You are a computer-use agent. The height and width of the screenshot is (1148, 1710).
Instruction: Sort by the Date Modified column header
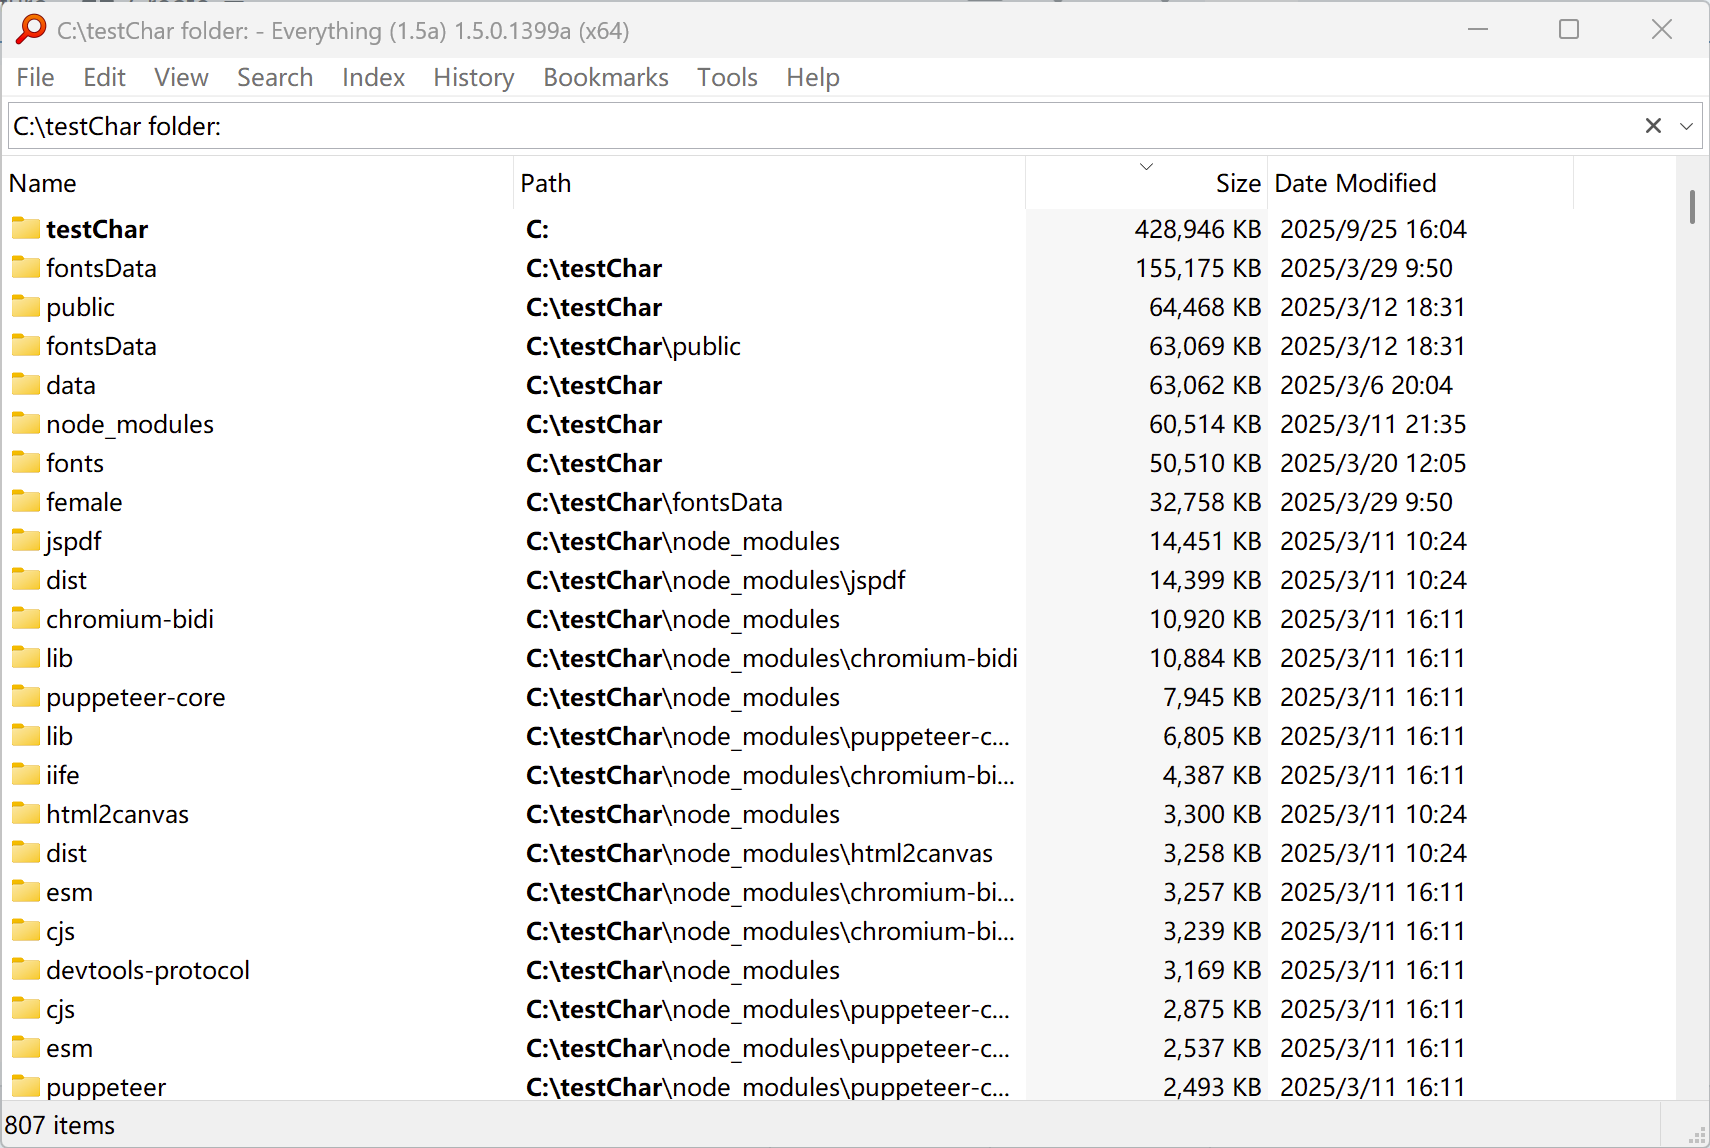click(1421, 183)
